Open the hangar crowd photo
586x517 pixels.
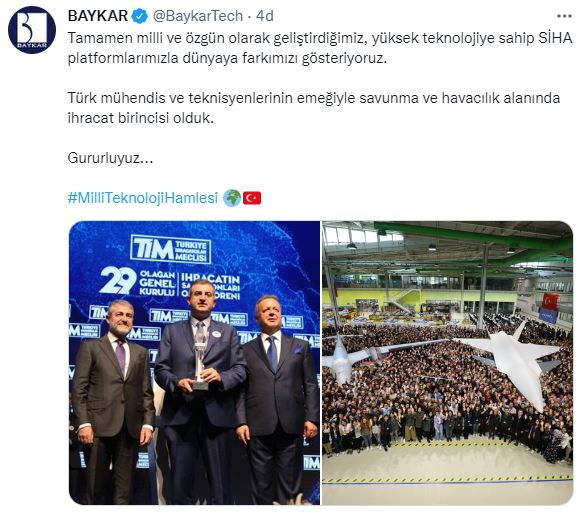tap(447, 363)
